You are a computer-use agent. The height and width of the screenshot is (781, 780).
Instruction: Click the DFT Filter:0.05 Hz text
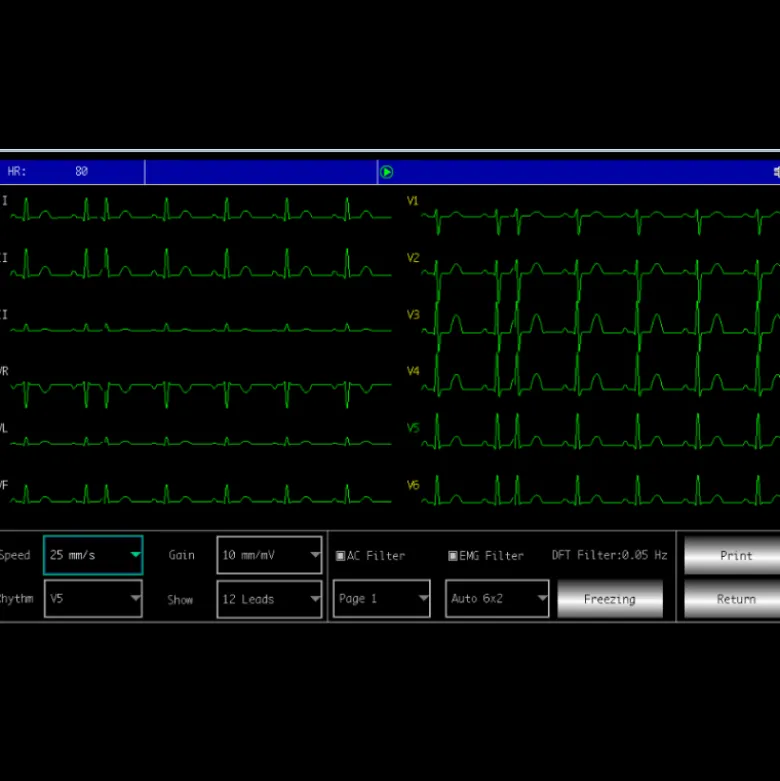[609, 555]
